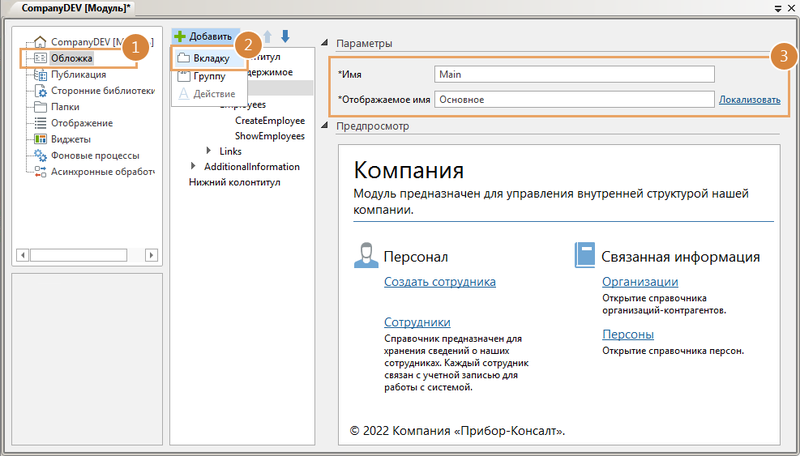This screenshot has width=800, height=456.
Task: Select the Links group row
Action: click(x=230, y=151)
